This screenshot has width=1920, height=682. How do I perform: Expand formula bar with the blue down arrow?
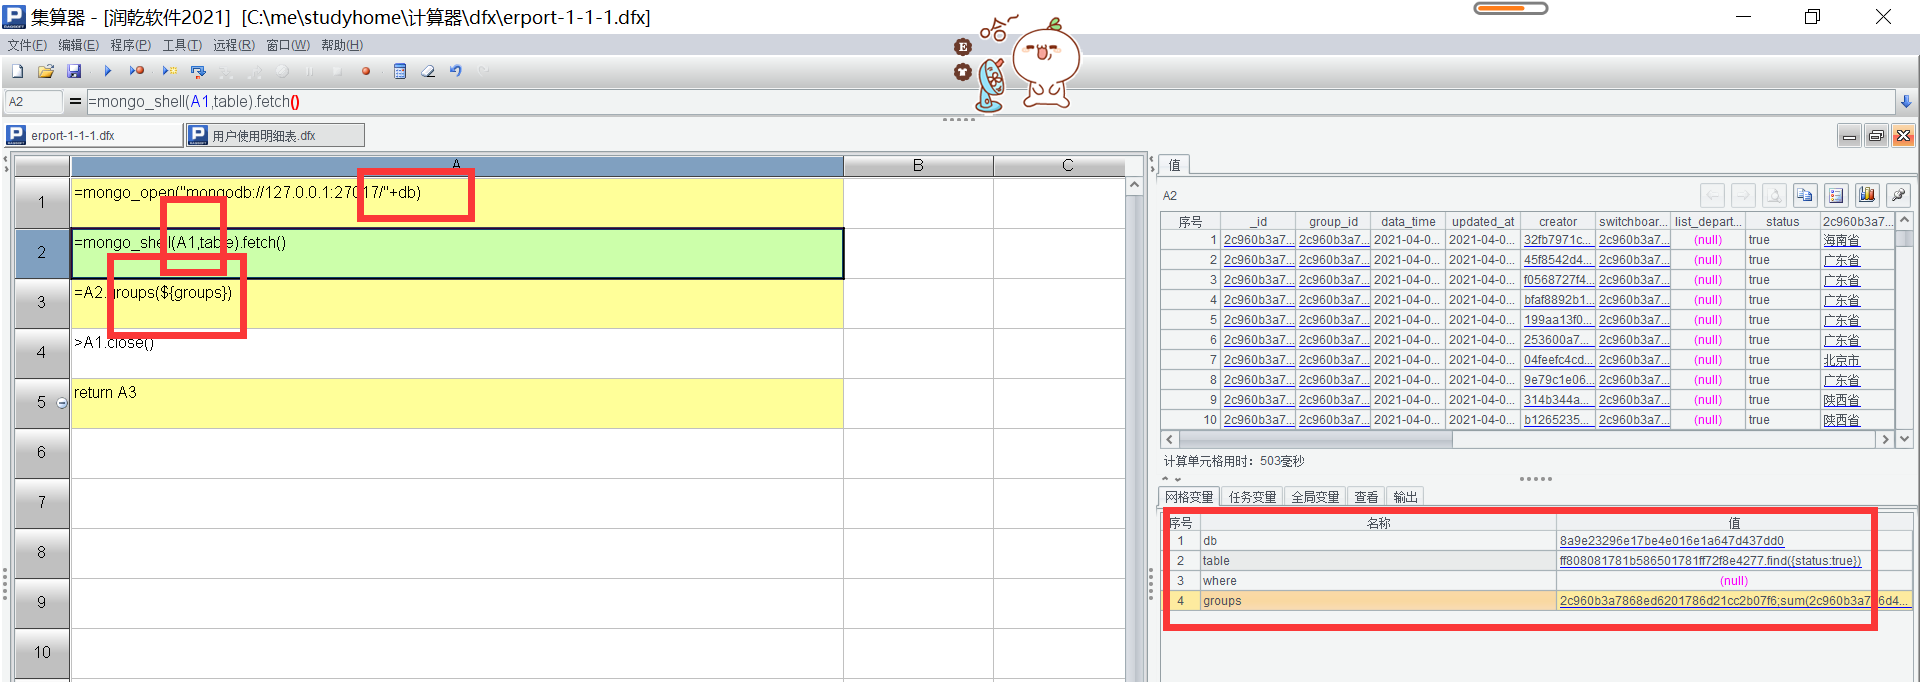(1906, 101)
